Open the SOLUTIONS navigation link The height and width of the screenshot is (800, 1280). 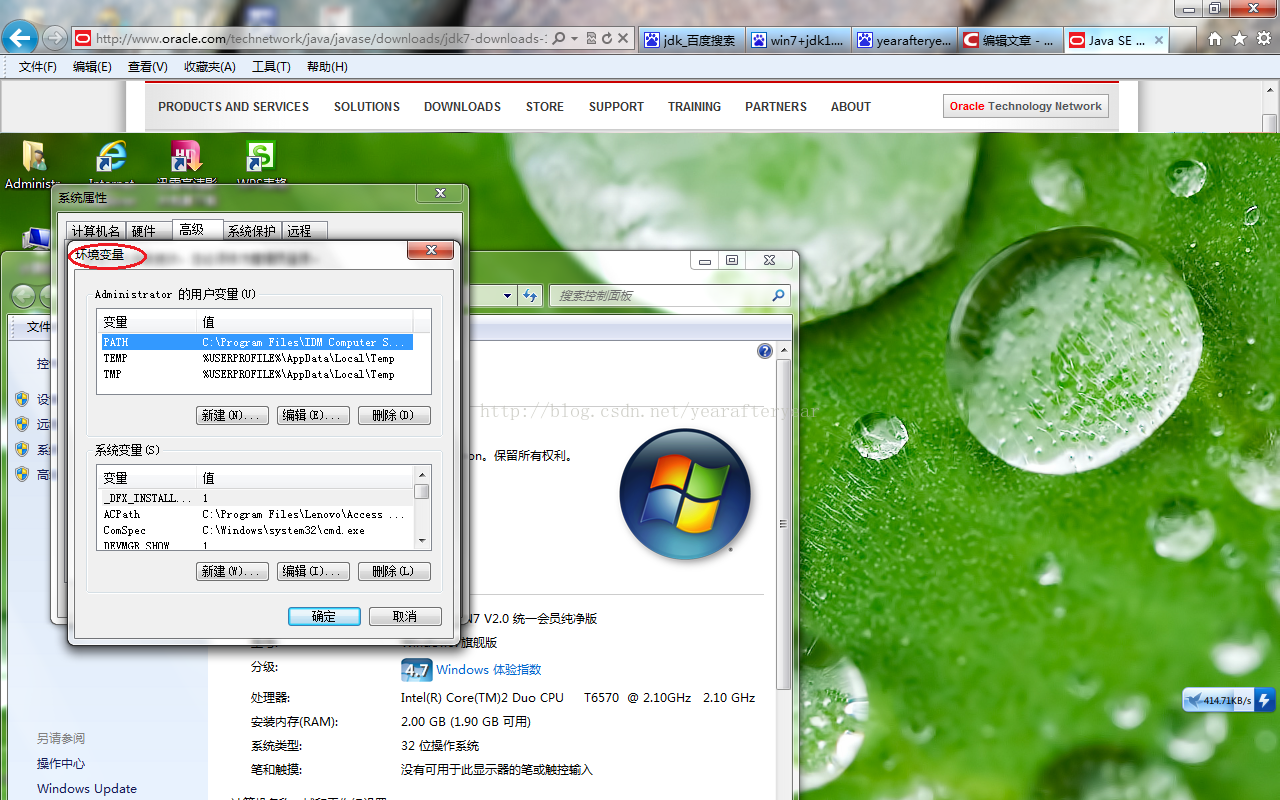(367, 107)
